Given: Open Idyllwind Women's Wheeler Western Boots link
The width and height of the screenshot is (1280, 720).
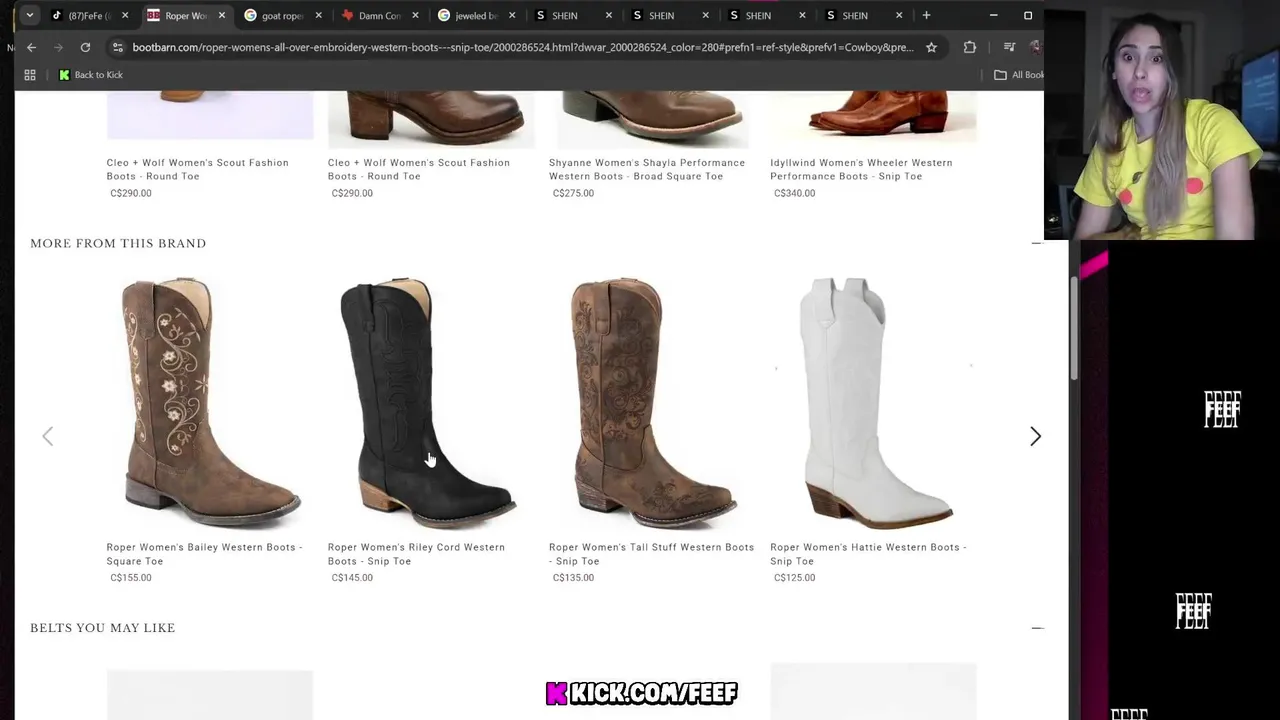Looking at the screenshot, I should tap(861, 169).
